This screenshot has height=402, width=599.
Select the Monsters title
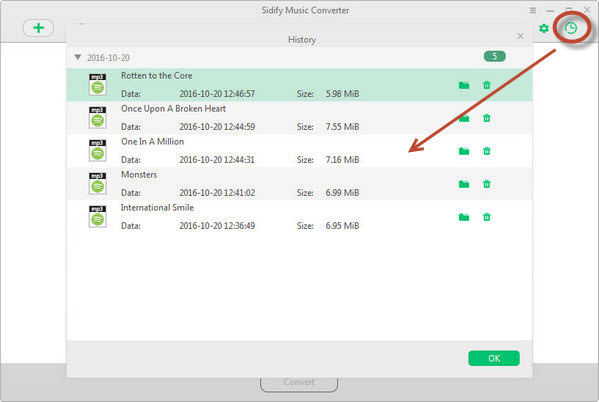click(139, 175)
